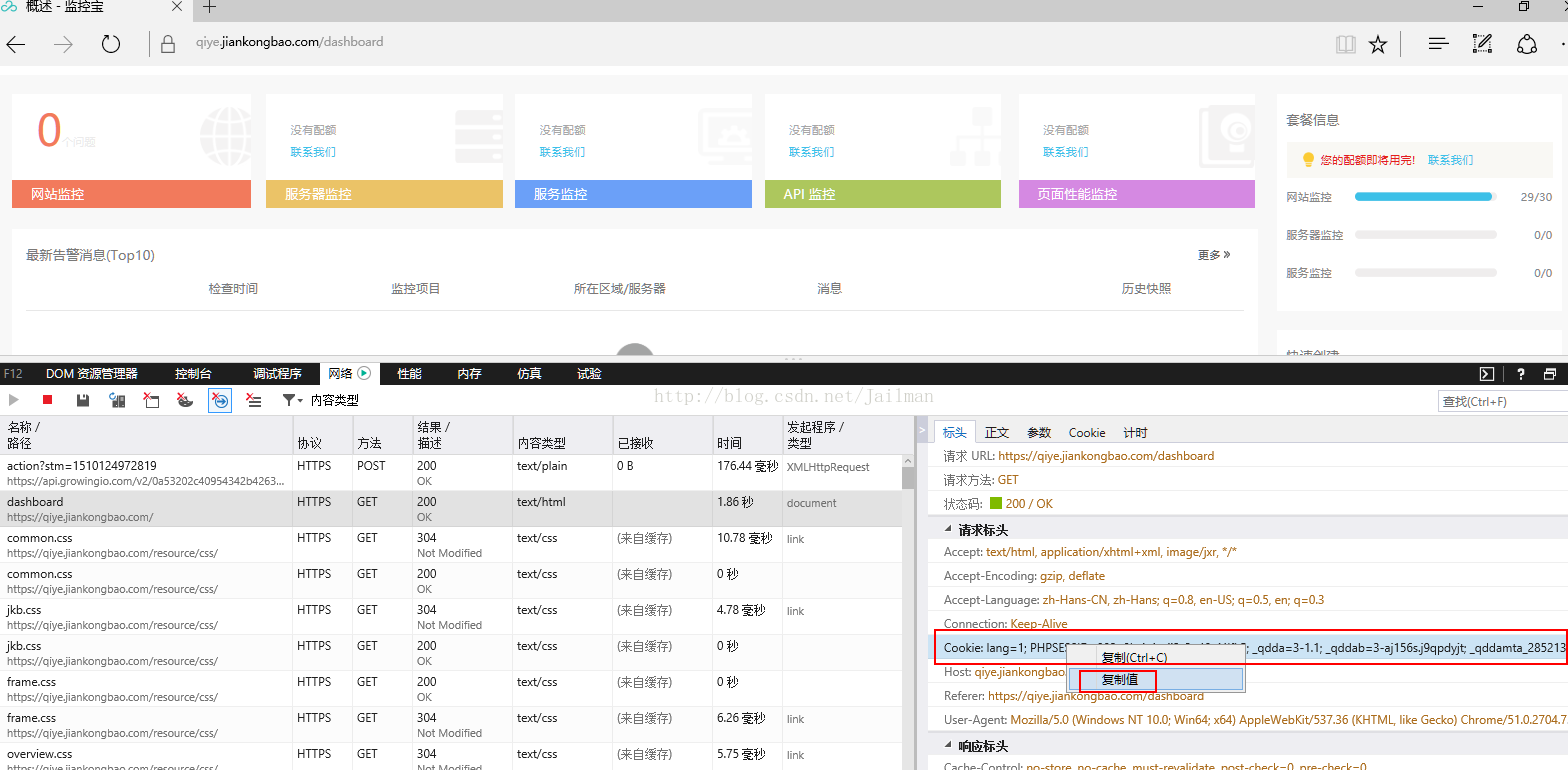Screen dimensions: 1568x770
Task: Click the green play icon on 网络 tab
Action: click(364, 373)
